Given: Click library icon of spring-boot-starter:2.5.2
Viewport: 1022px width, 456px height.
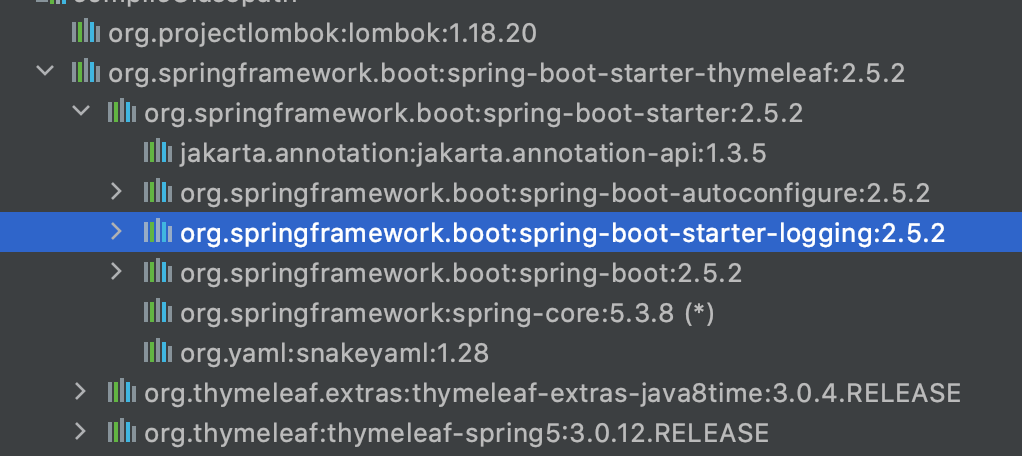Looking at the screenshot, I should [x=122, y=112].
